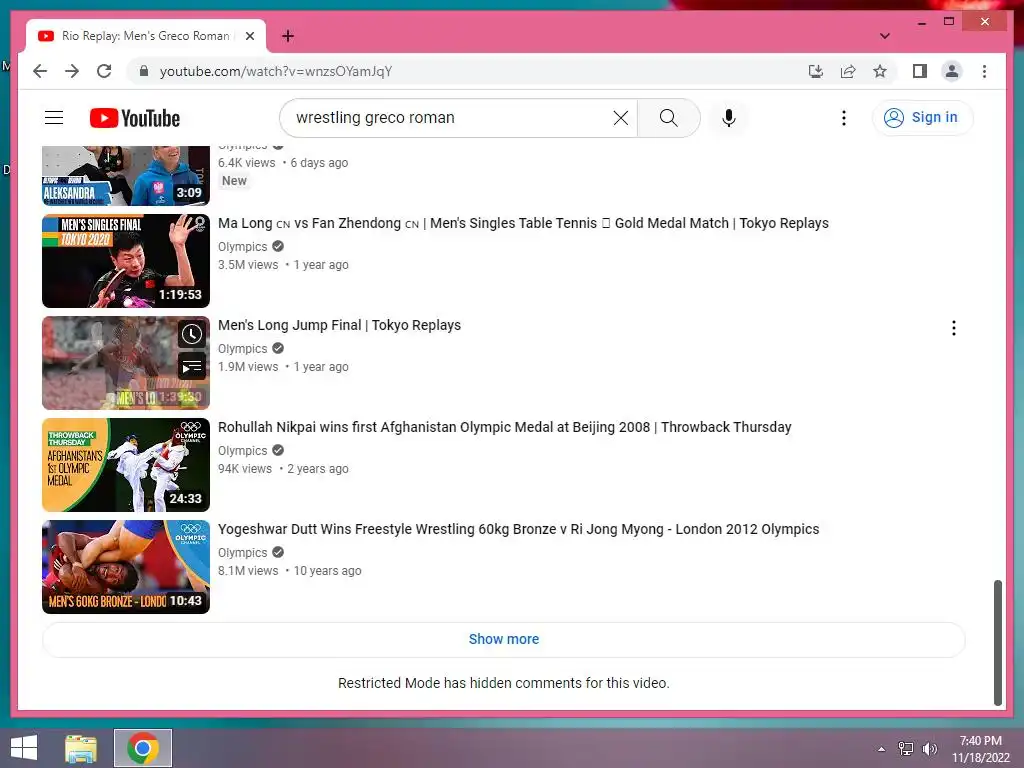Click the 'New' badge
1024x768 pixels.
[234, 181]
